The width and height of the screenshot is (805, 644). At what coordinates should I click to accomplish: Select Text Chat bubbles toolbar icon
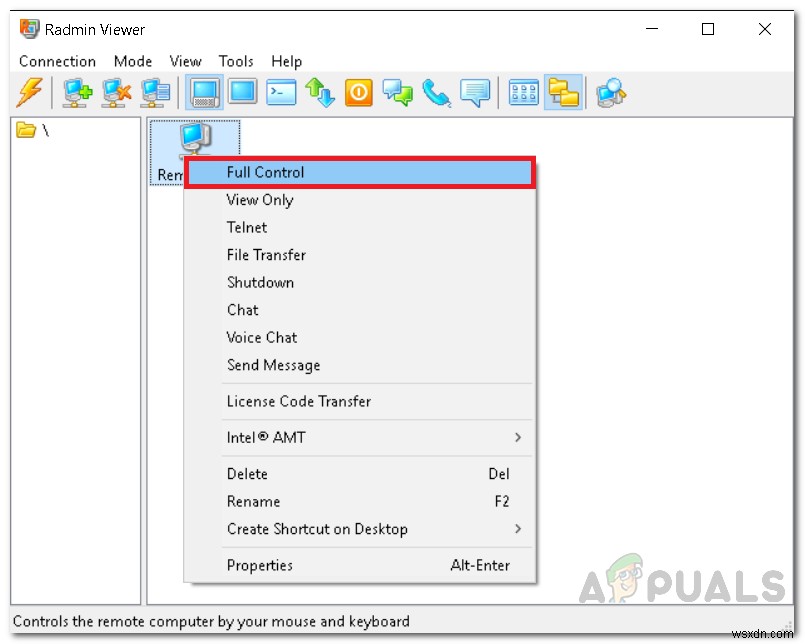397,93
